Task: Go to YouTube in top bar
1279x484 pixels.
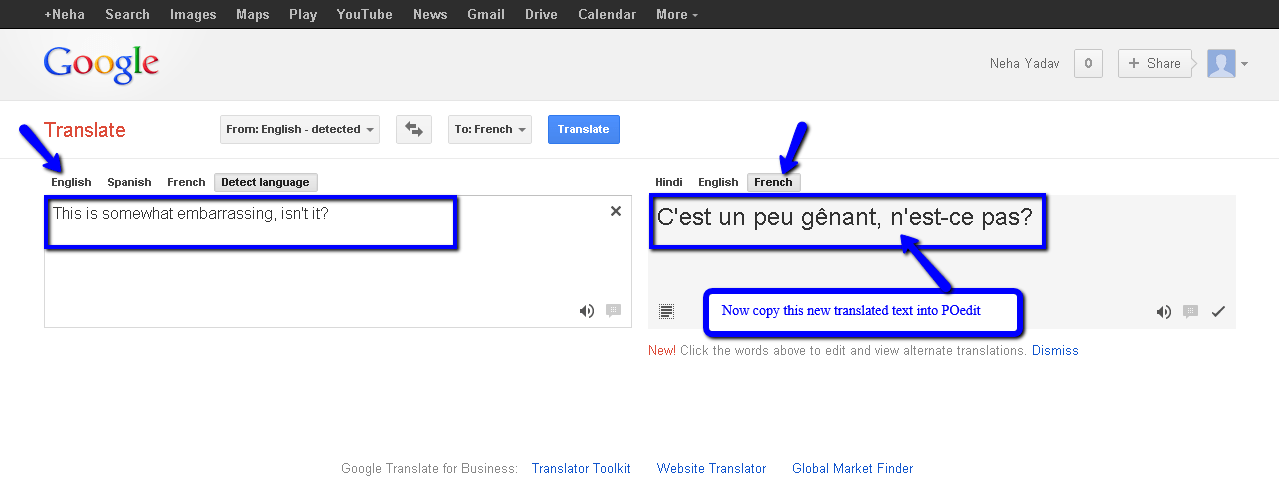Action: tap(365, 14)
